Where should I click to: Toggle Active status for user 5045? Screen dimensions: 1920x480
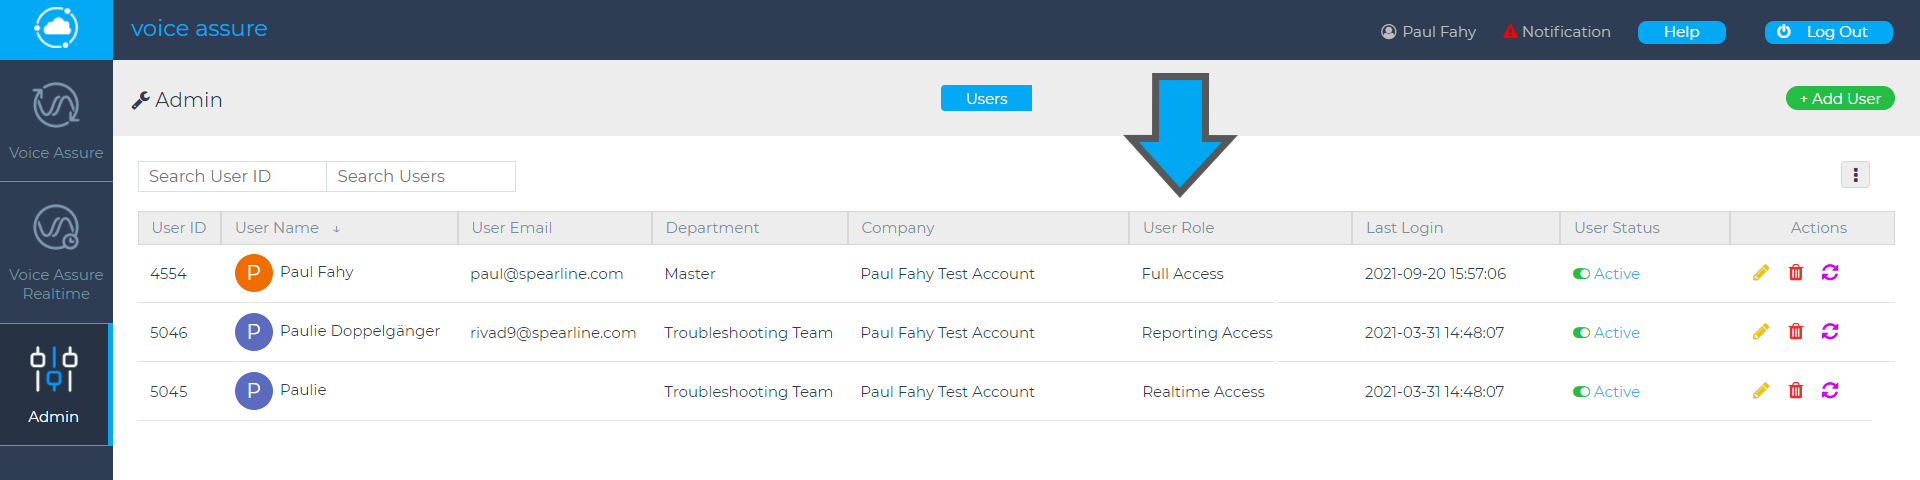(1581, 392)
